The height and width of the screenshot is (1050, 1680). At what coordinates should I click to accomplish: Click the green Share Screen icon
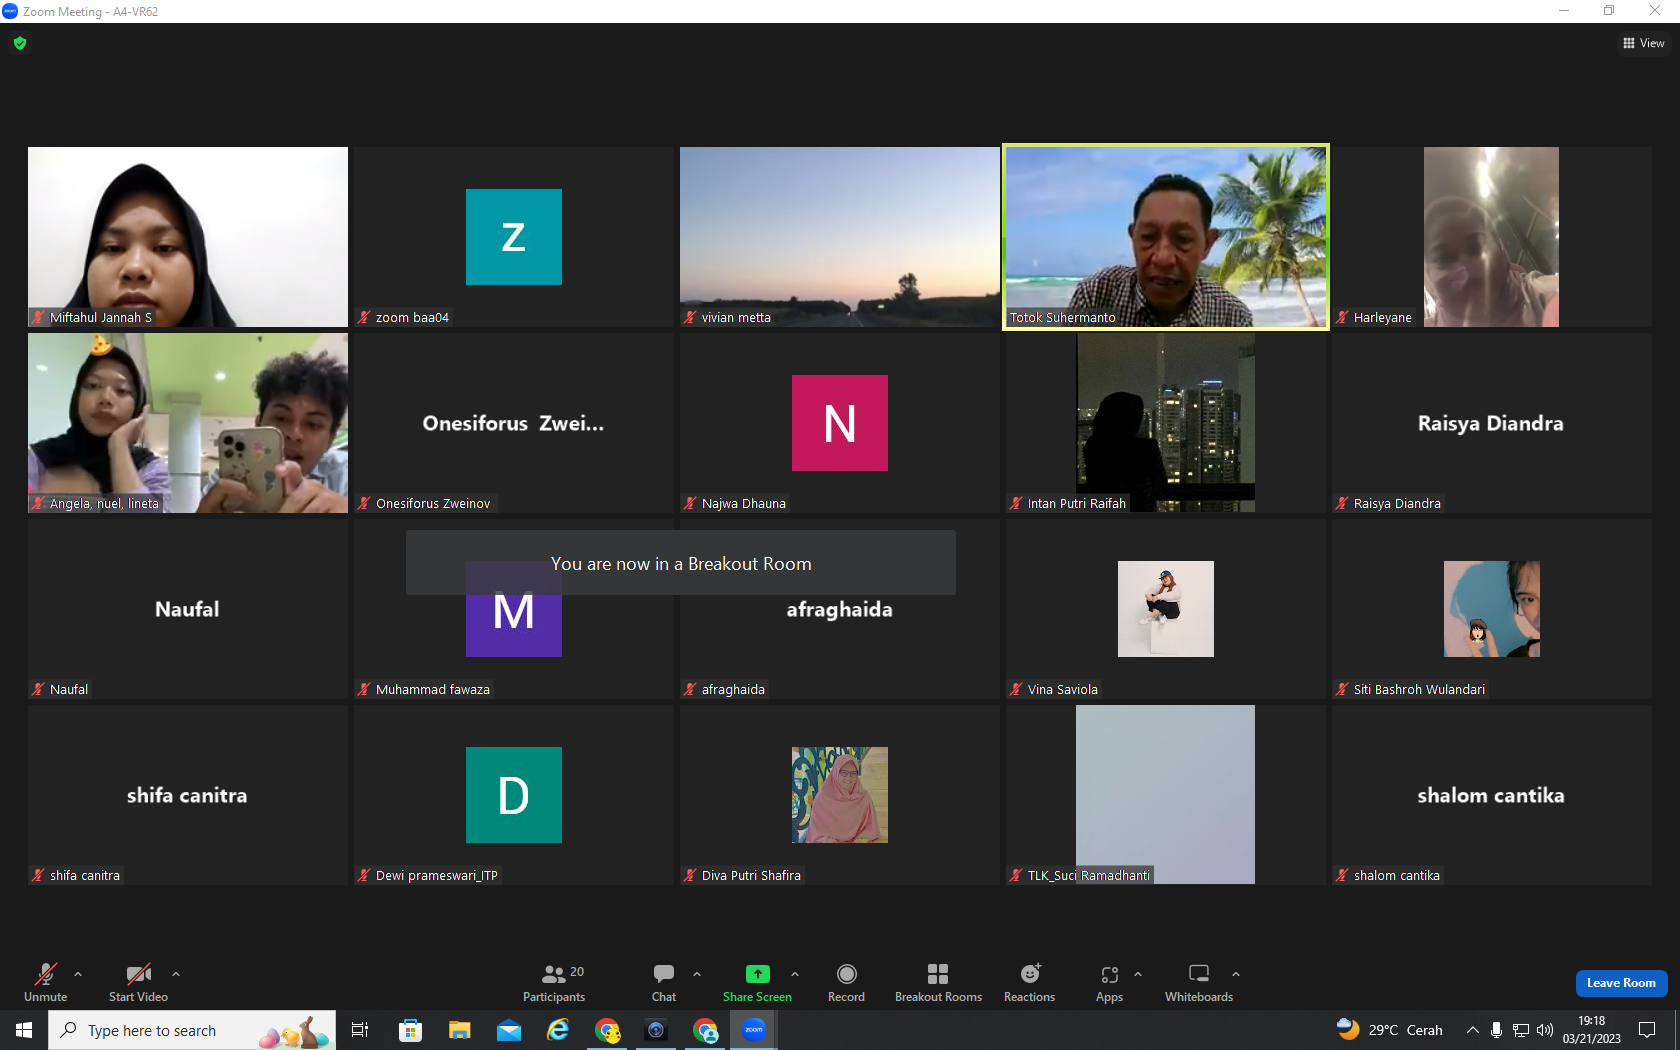click(x=757, y=974)
